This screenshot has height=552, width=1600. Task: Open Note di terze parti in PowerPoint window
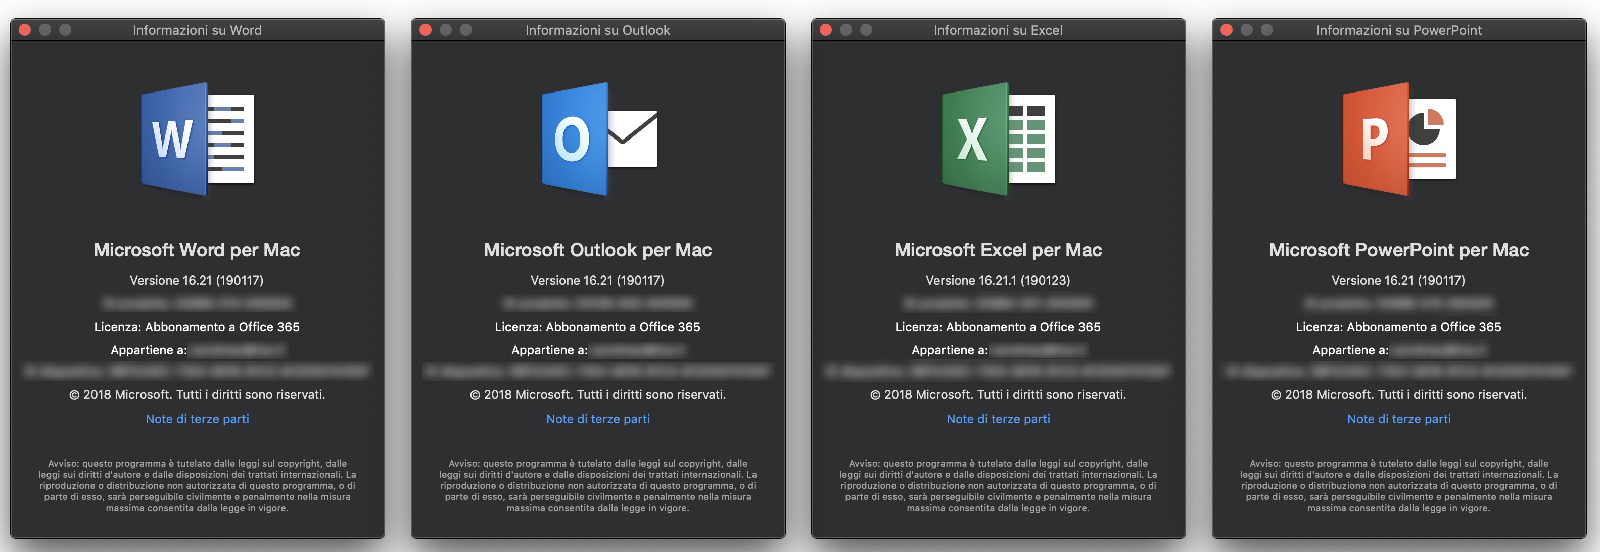pyautogui.click(x=1399, y=419)
